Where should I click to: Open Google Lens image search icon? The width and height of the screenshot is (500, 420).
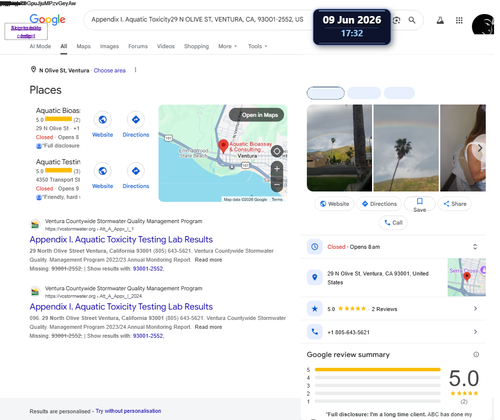[396, 20]
